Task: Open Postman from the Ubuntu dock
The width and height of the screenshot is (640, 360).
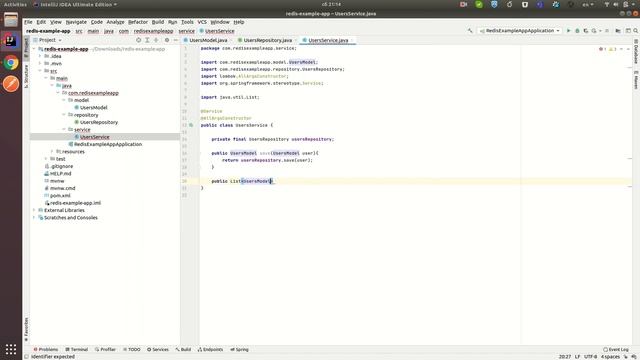Action: pyautogui.click(x=11, y=84)
